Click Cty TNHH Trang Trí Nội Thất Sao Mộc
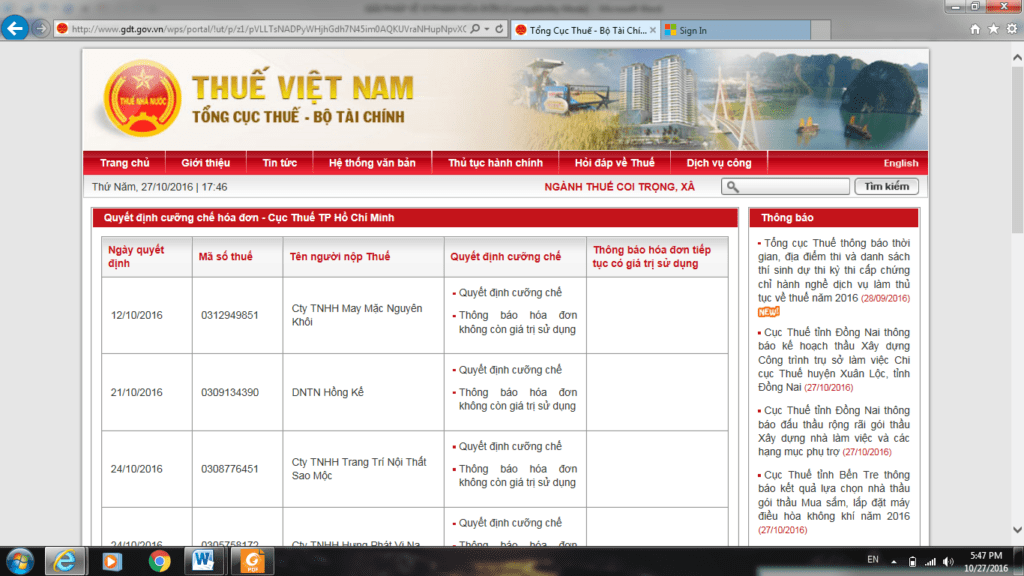Image resolution: width=1024 pixels, height=576 pixels. (359, 469)
